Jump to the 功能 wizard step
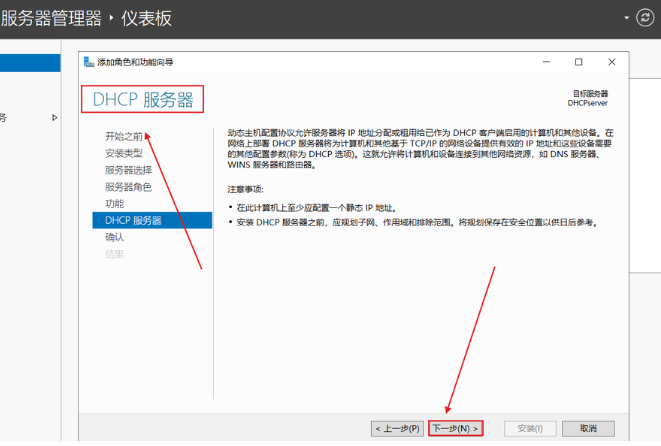Viewport: 661px width, 446px height. (x=115, y=204)
